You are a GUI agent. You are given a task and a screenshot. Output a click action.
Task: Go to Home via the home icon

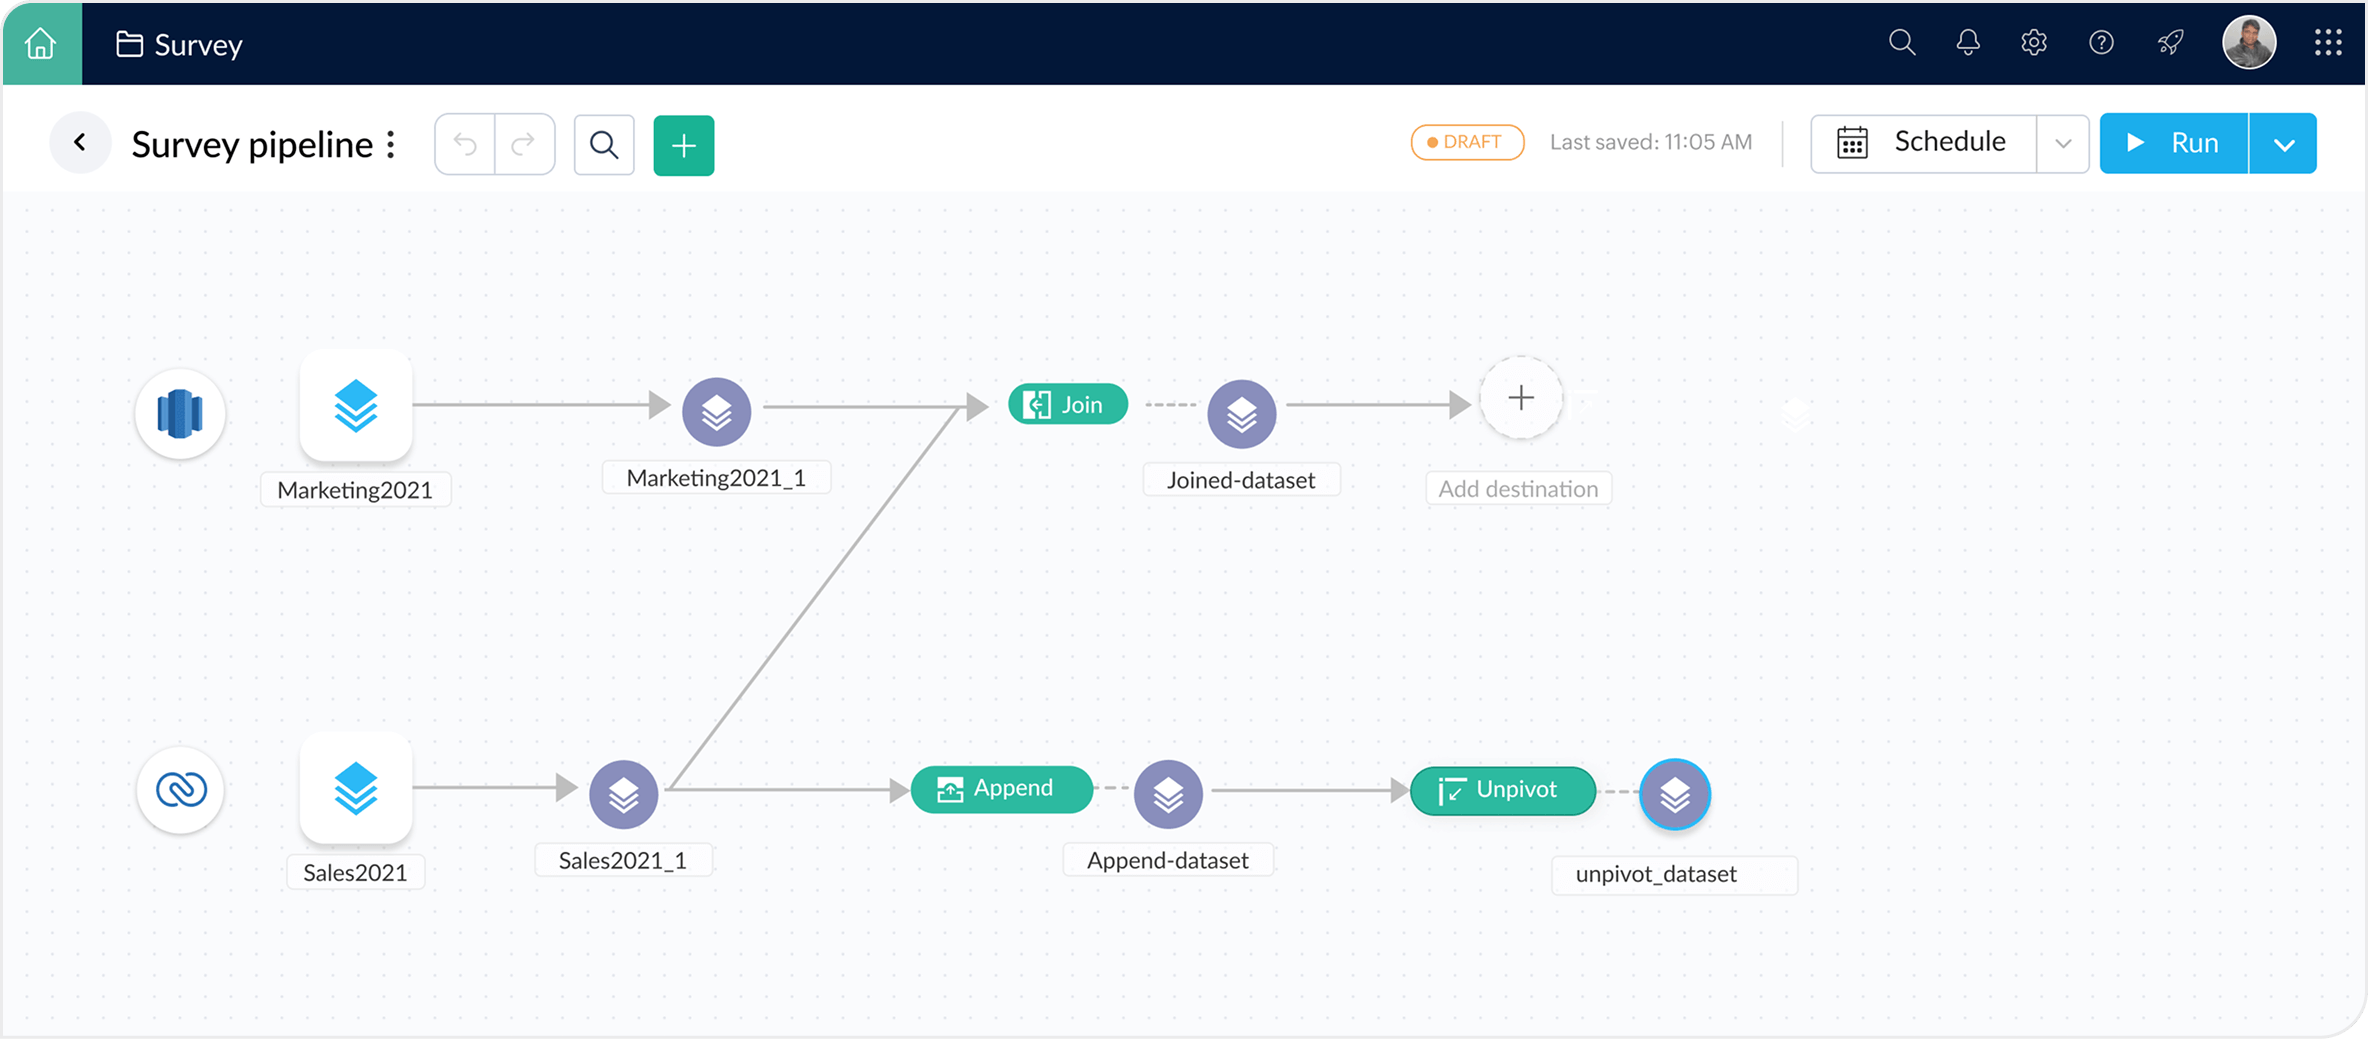click(40, 43)
